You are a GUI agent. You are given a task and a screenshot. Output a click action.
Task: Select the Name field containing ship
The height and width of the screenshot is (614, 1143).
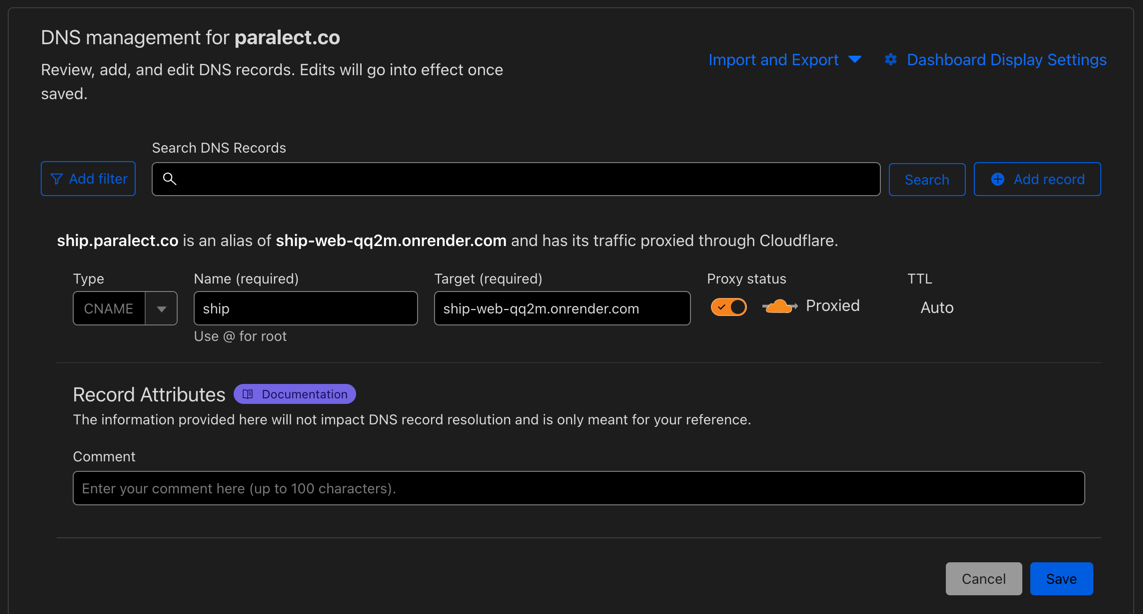point(305,308)
